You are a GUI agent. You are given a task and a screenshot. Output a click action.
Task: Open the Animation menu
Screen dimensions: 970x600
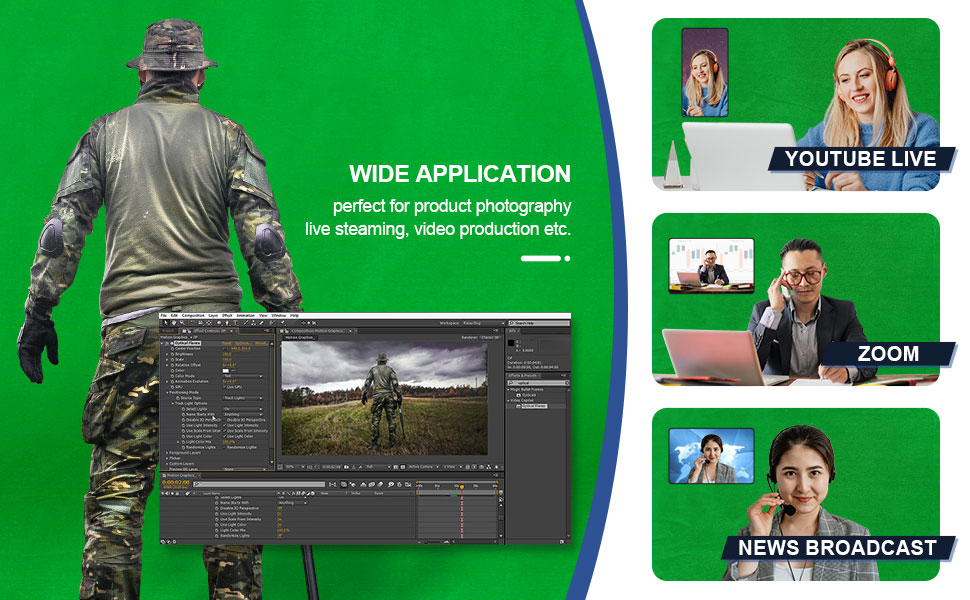point(245,315)
